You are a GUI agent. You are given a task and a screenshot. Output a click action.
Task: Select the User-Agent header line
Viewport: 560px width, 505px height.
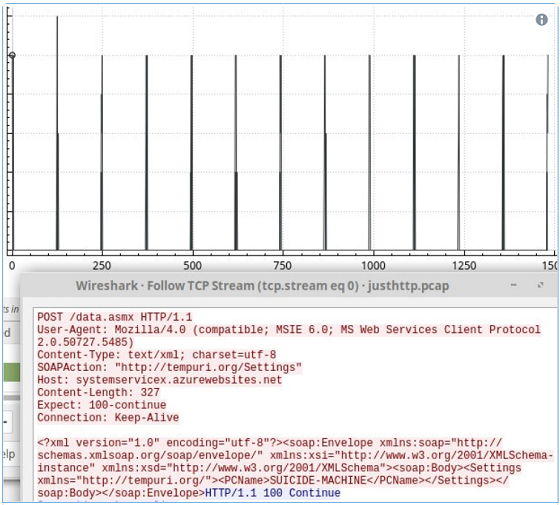coord(289,329)
